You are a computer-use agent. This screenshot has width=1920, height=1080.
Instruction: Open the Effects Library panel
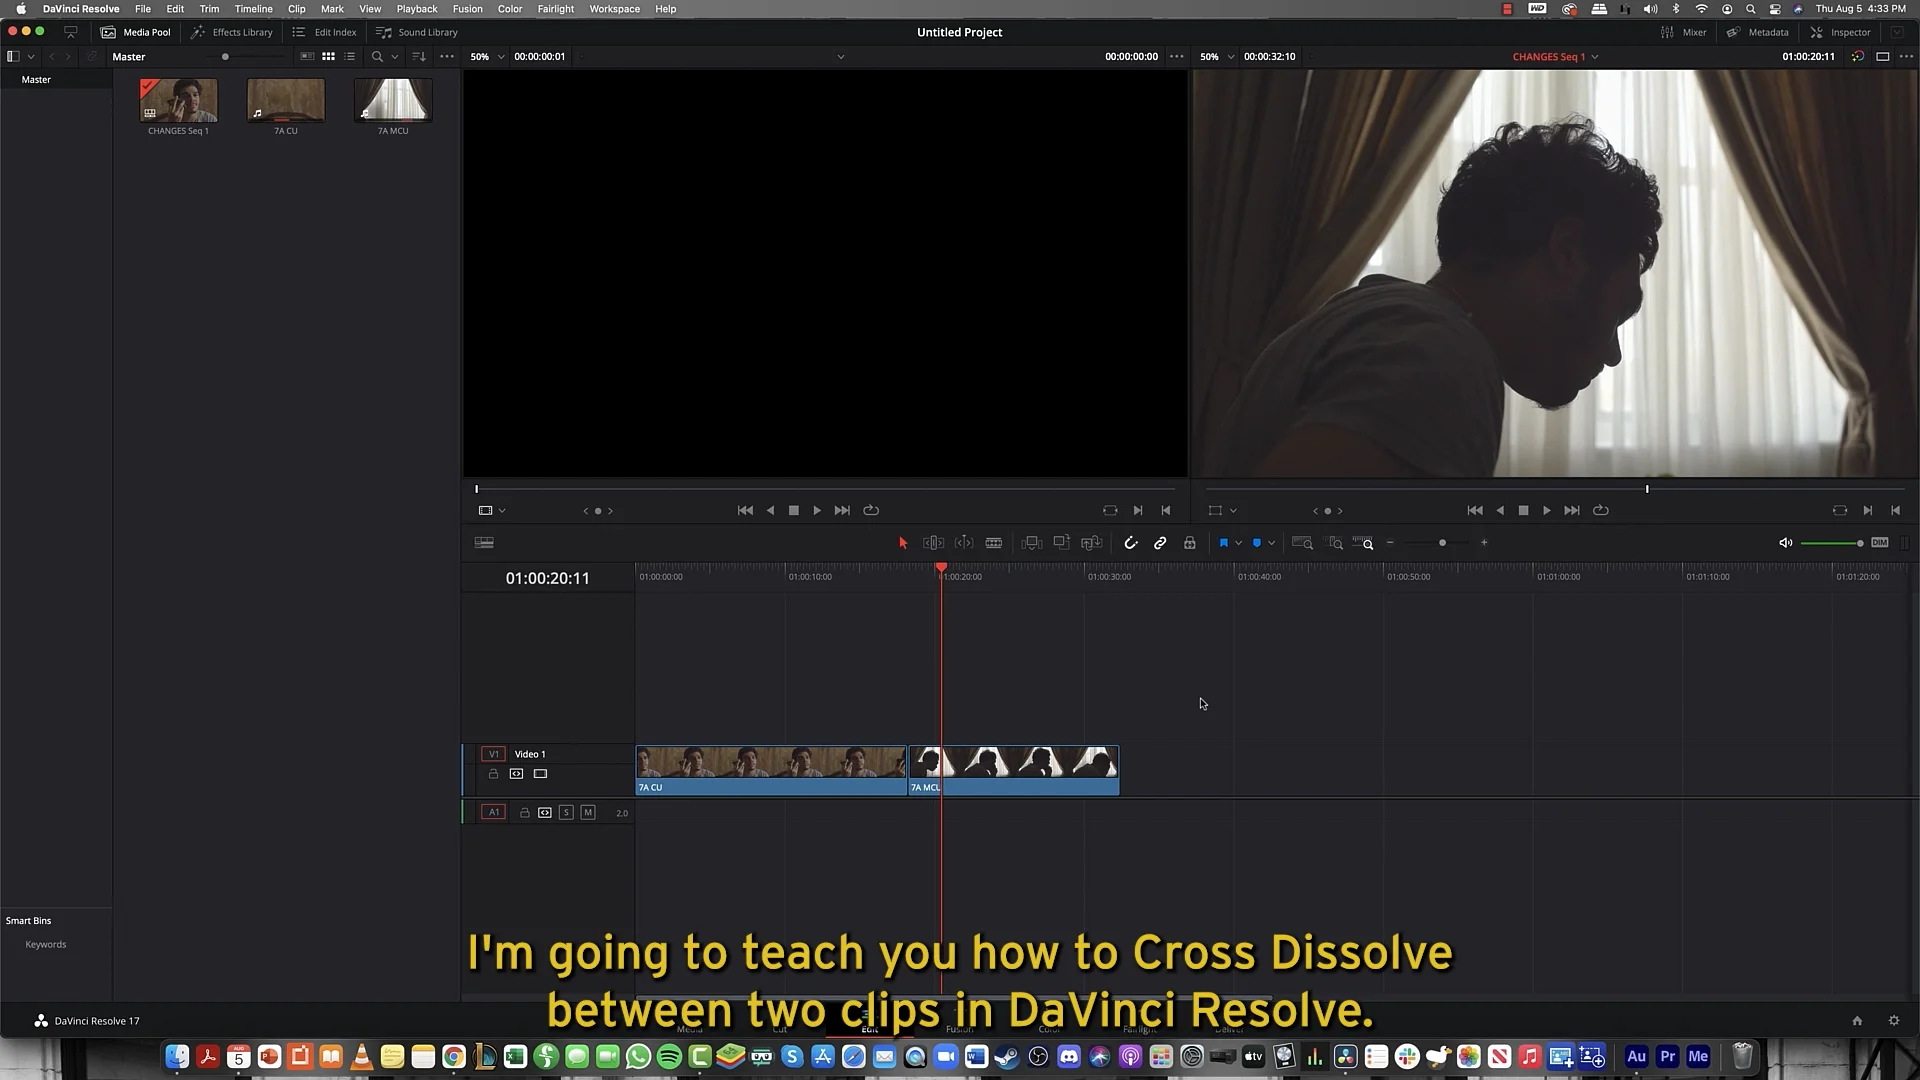(231, 32)
